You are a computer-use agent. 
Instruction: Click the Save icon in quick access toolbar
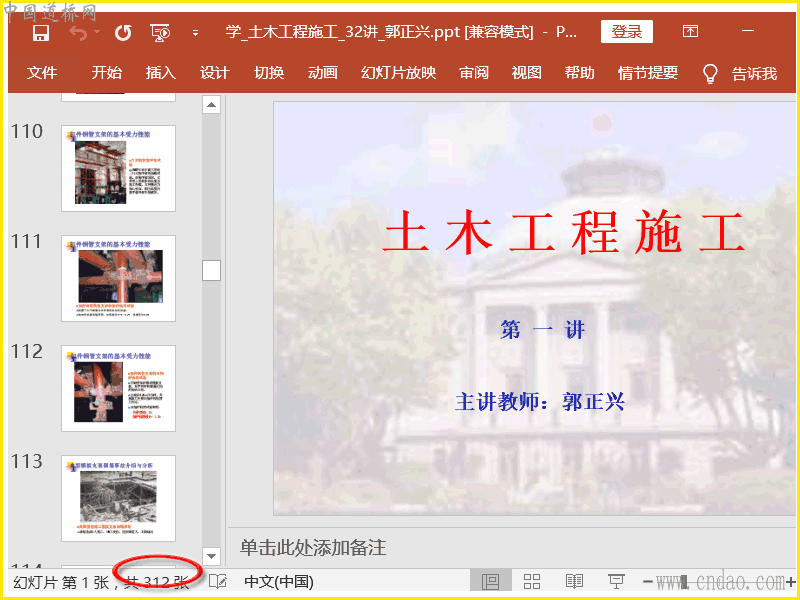pos(41,33)
